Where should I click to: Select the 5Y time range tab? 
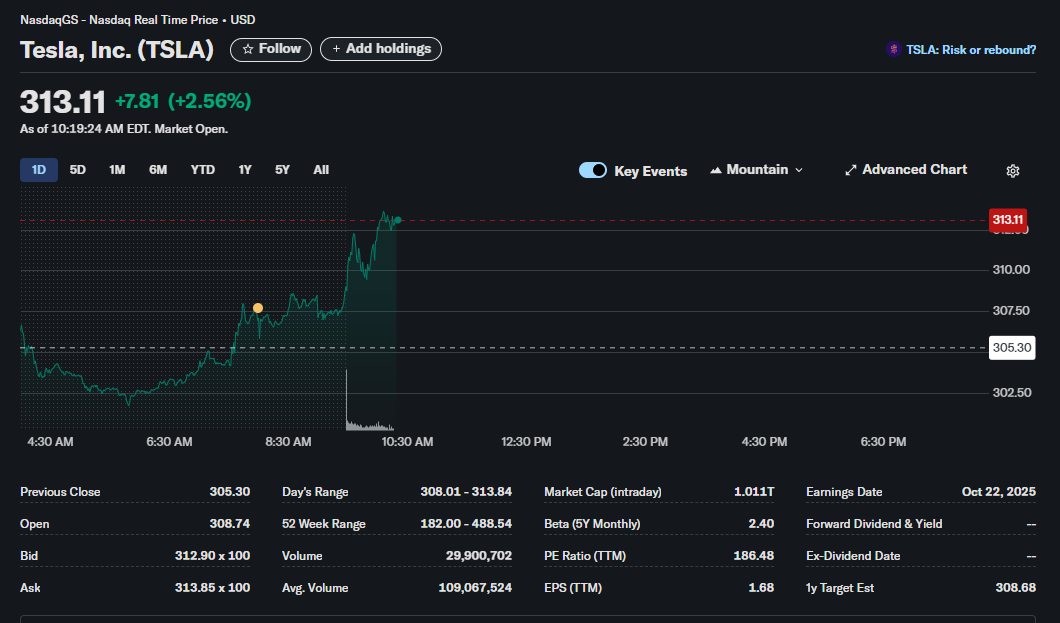[x=282, y=170]
